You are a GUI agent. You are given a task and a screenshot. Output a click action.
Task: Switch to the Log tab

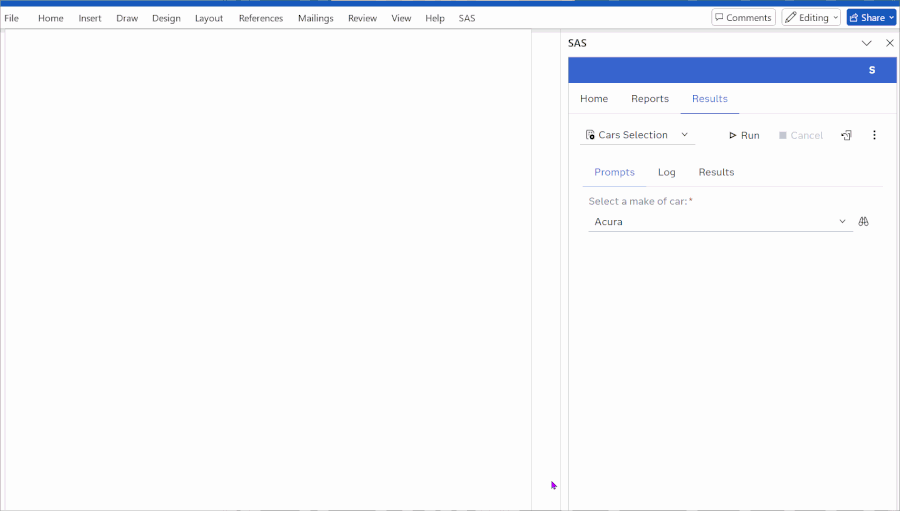(666, 172)
